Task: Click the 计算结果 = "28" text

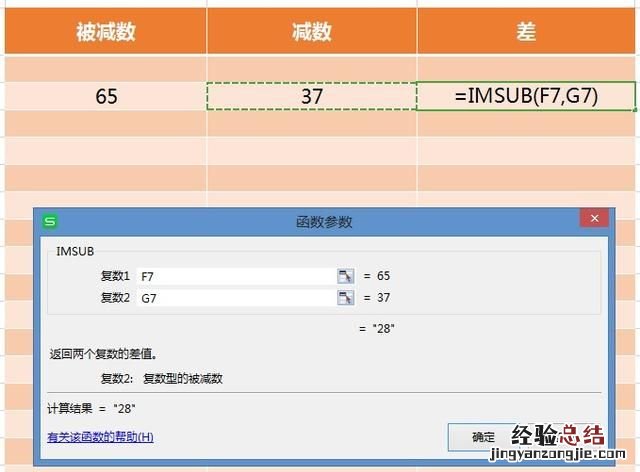Action: pyautogui.click(x=91, y=408)
